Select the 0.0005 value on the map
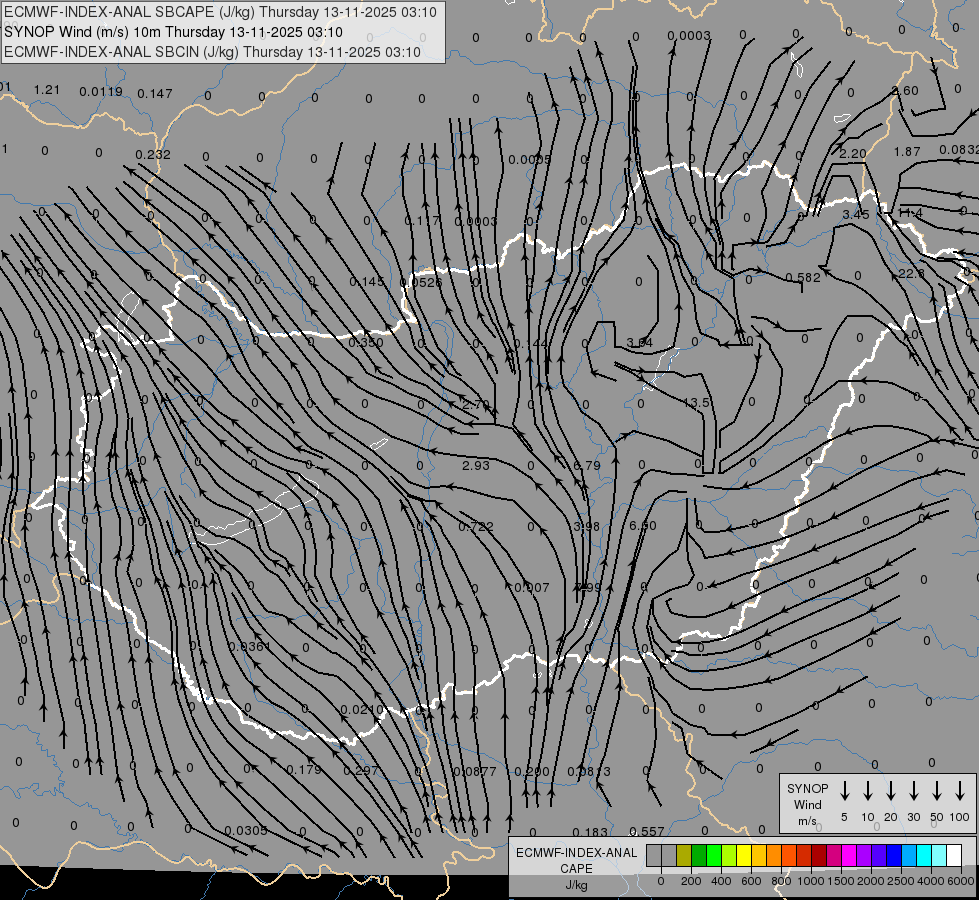This screenshot has width=979, height=900. point(529,160)
